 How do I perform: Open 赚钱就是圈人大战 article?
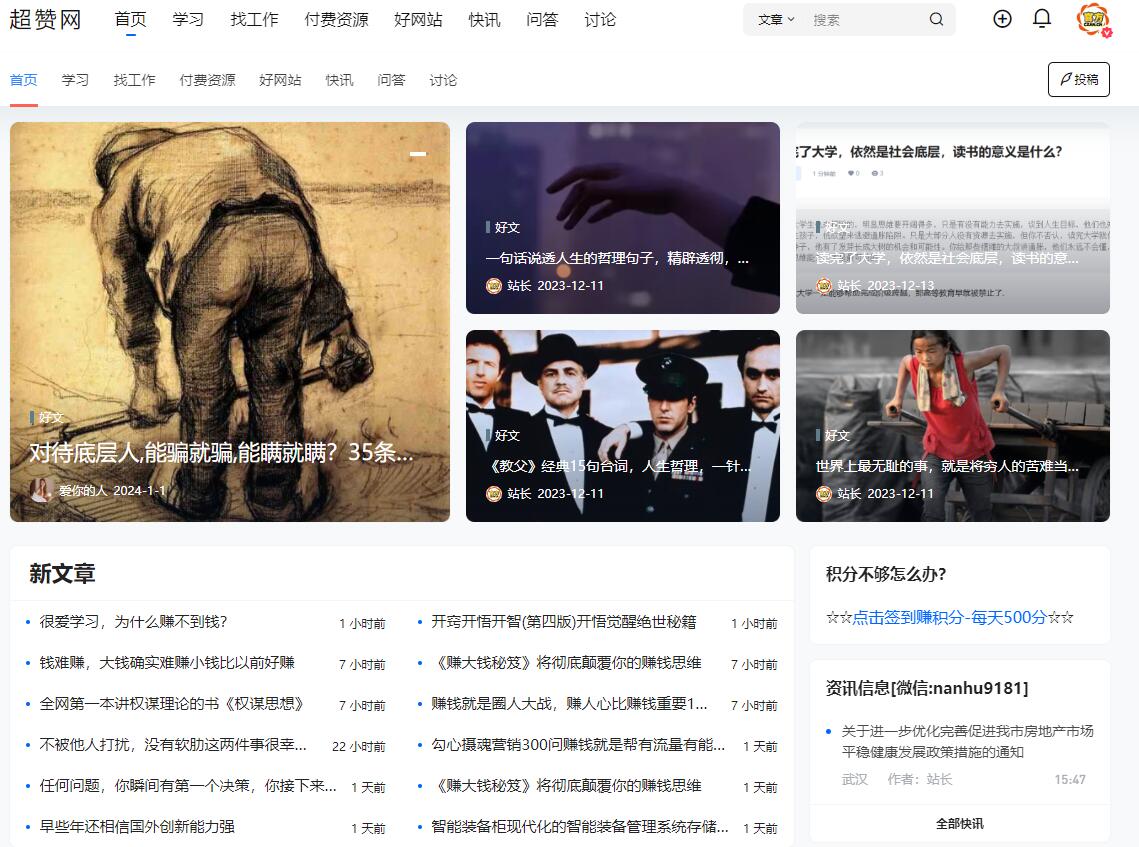pyautogui.click(x=569, y=703)
